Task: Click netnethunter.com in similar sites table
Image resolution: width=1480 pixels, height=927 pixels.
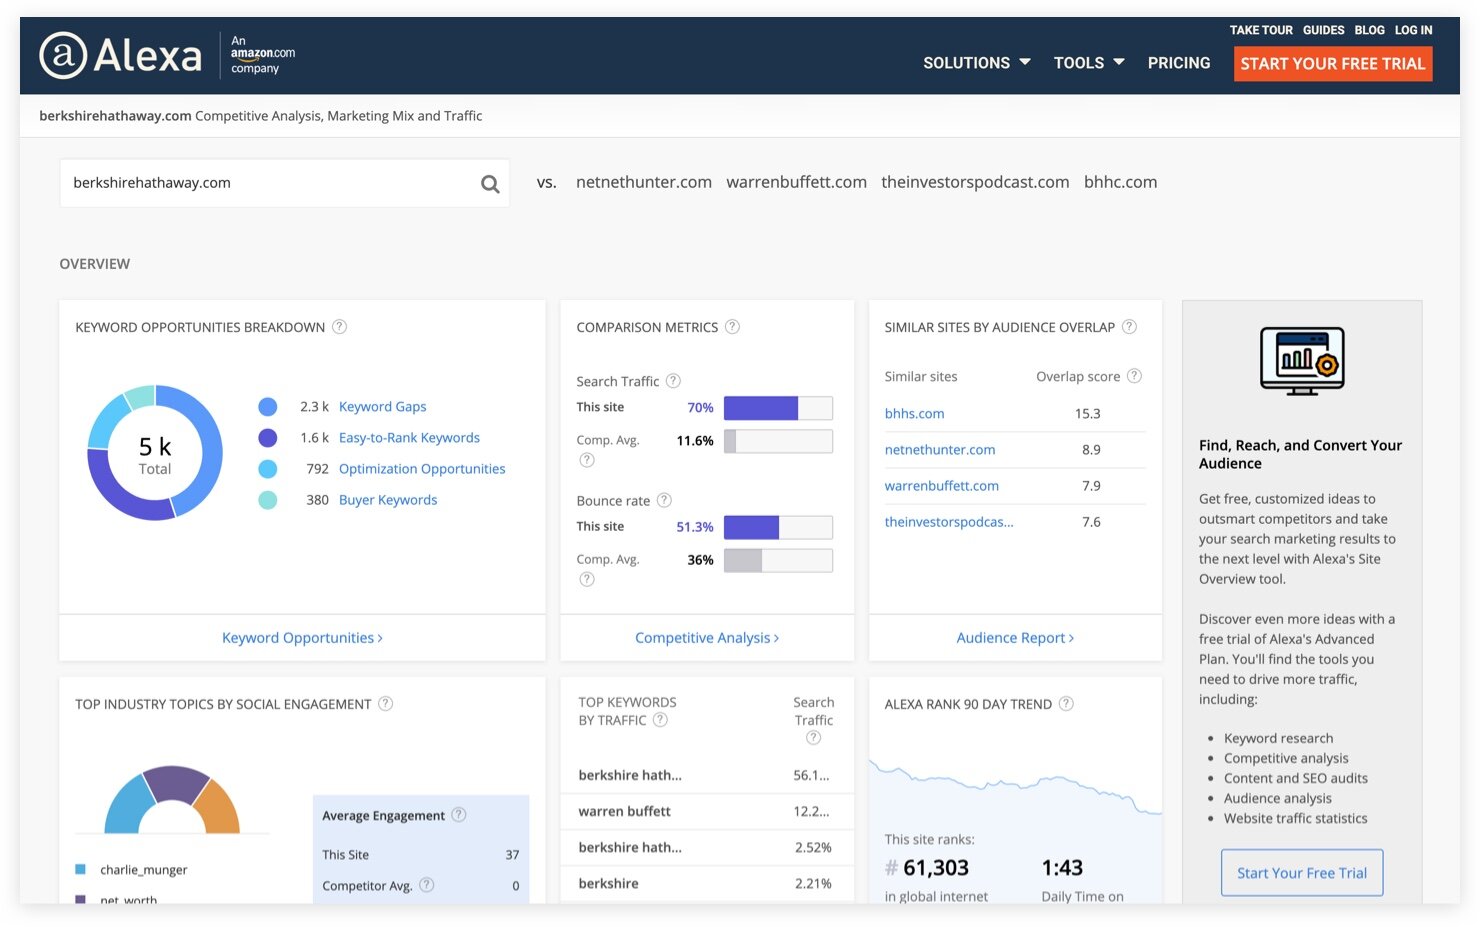Action: [940, 450]
